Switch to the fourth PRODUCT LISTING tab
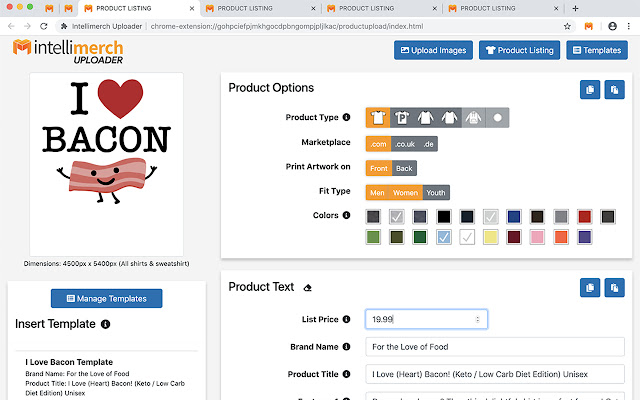Image resolution: width=640 pixels, height=400 pixels. (502, 8)
